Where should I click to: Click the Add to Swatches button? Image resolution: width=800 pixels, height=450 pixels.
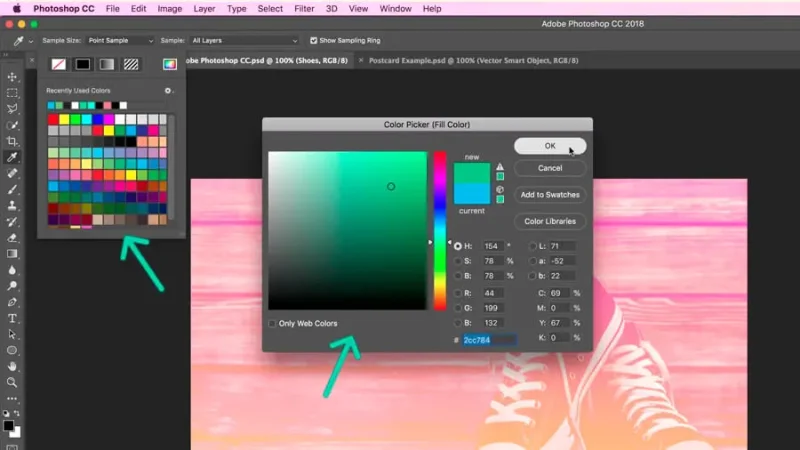click(550, 194)
